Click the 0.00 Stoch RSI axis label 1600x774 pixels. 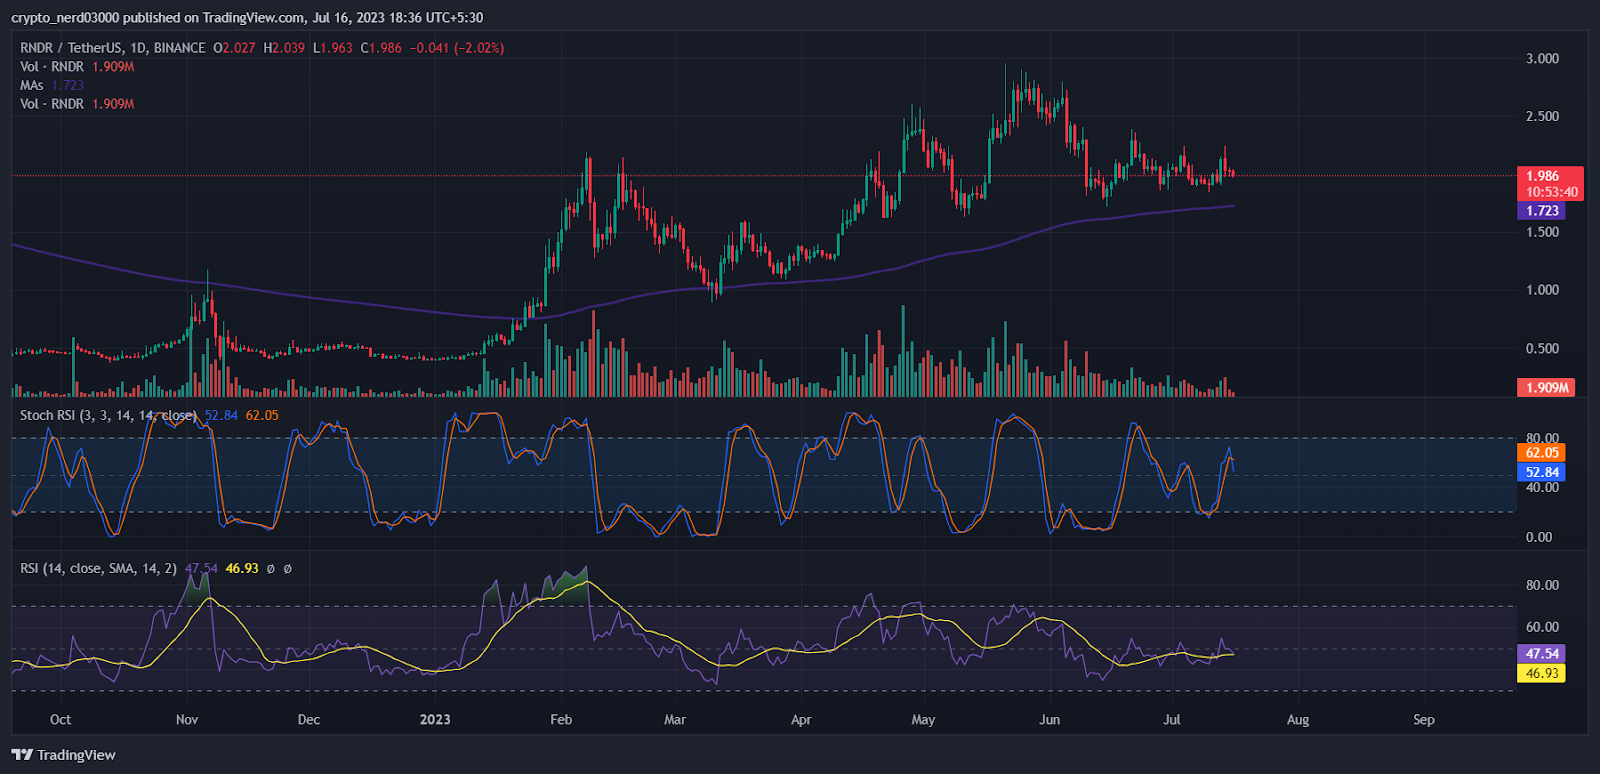tap(1539, 538)
